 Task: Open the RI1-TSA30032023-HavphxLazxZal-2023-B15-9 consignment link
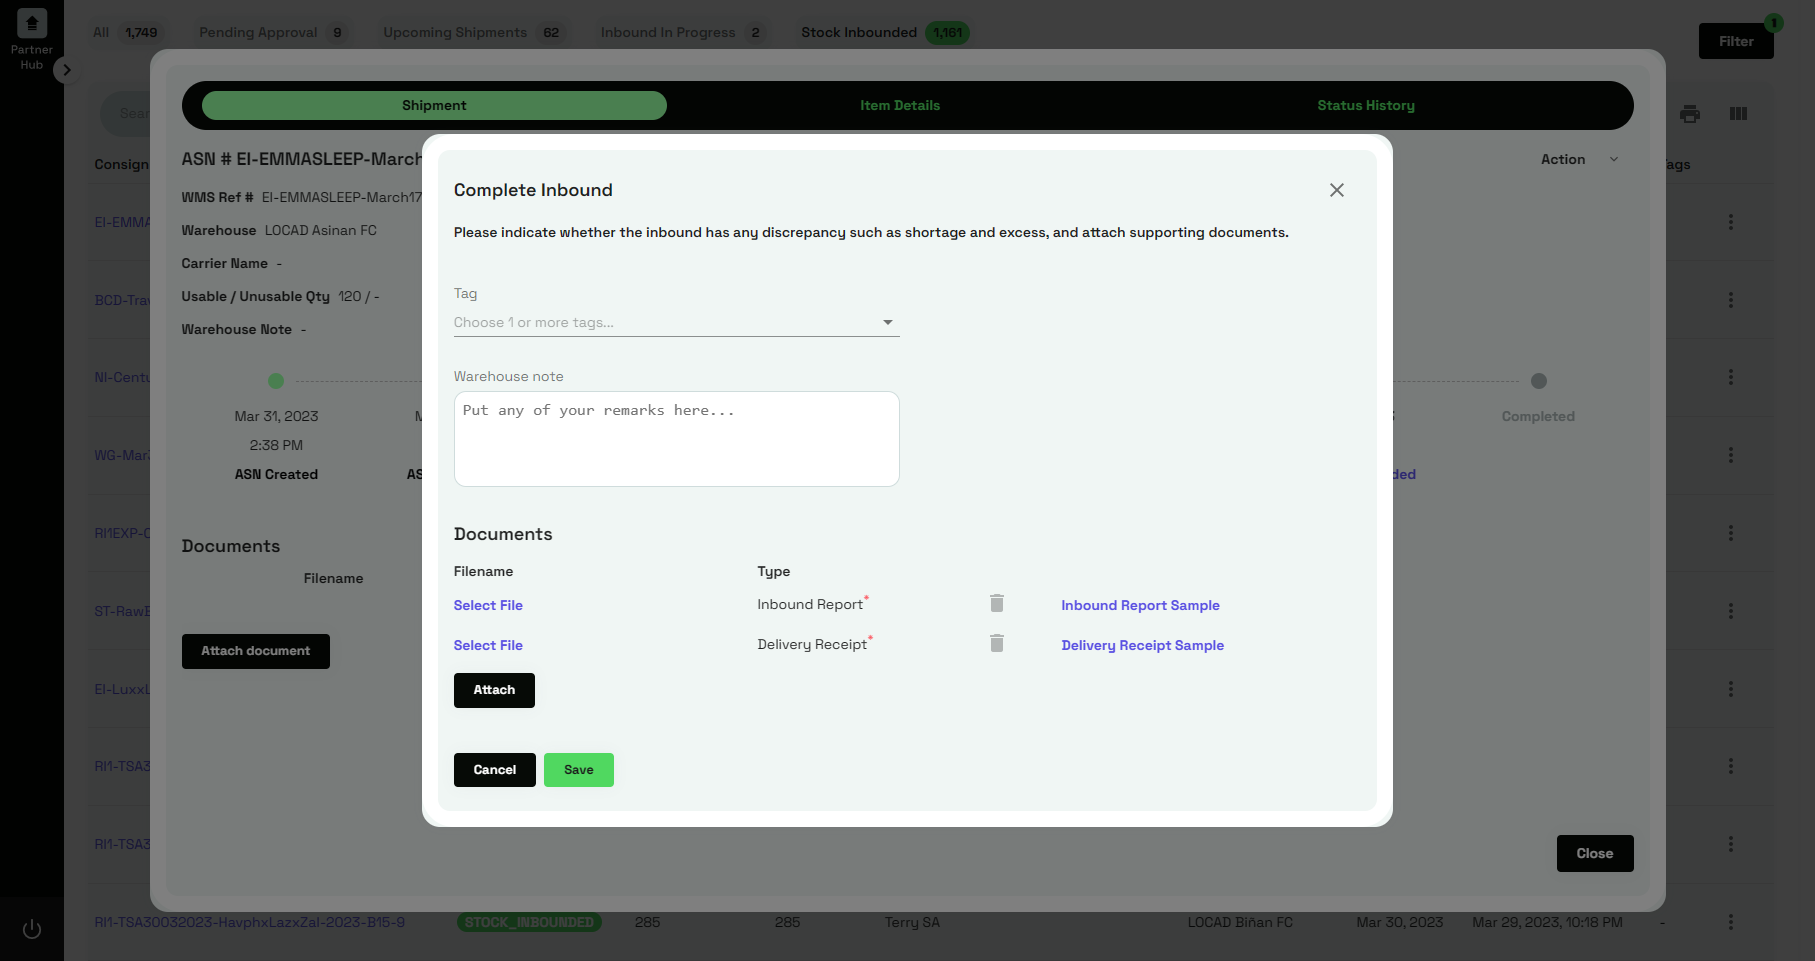[250, 922]
